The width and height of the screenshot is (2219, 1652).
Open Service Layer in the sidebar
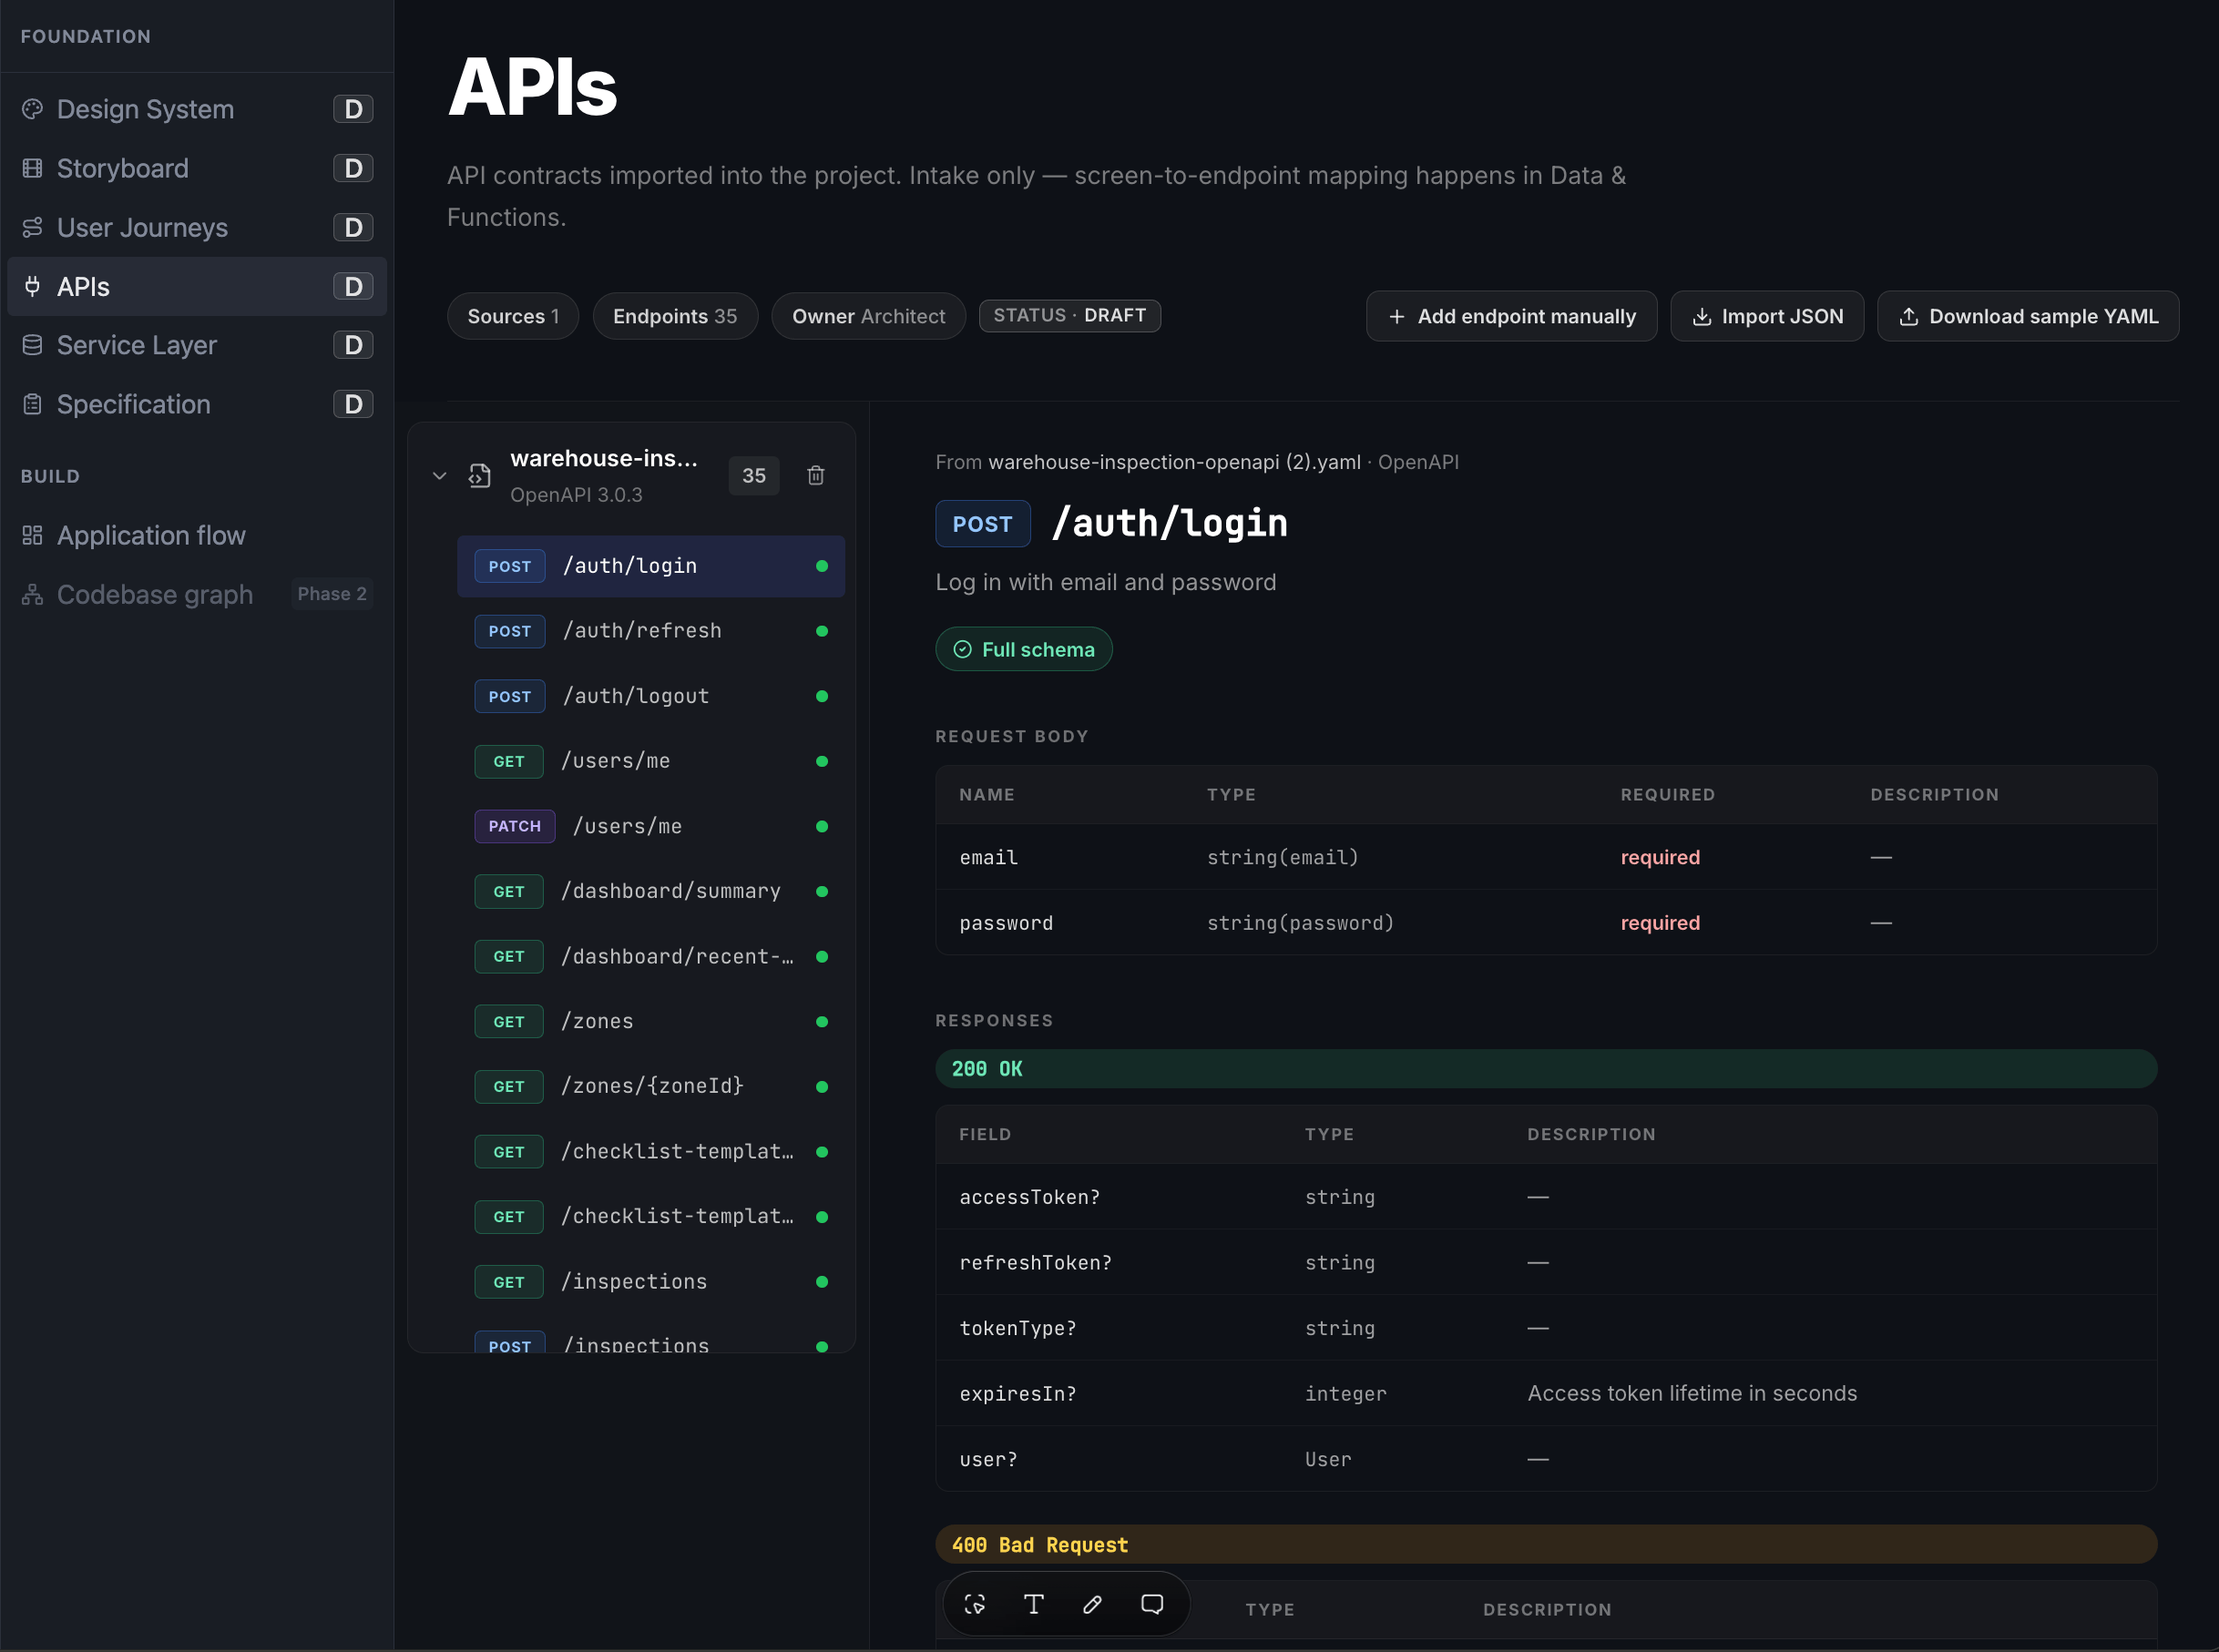pos(197,345)
